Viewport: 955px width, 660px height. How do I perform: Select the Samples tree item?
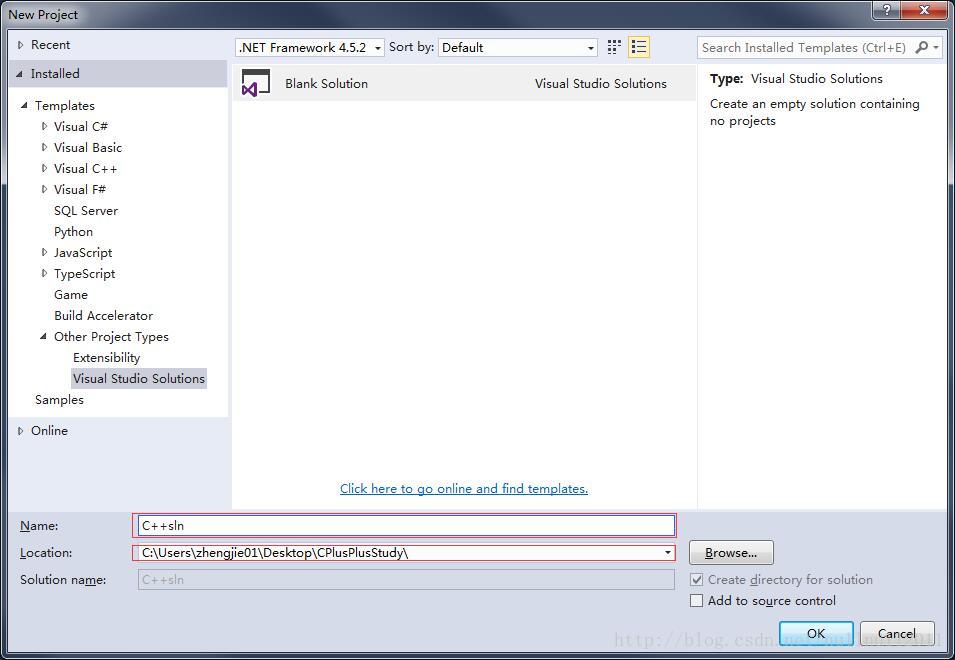click(59, 399)
